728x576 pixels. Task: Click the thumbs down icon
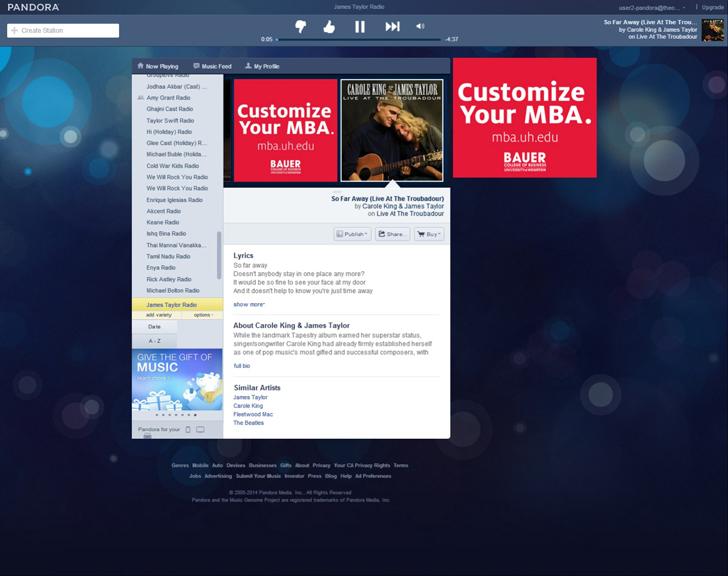301,26
